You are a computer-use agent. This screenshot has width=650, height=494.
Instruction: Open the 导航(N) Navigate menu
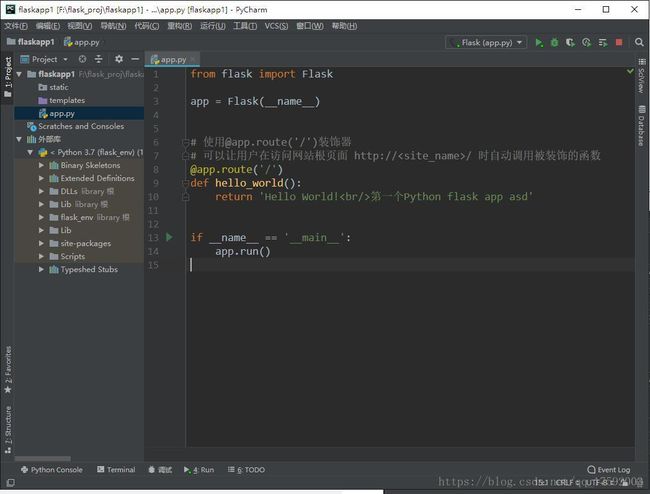[x=113, y=26]
